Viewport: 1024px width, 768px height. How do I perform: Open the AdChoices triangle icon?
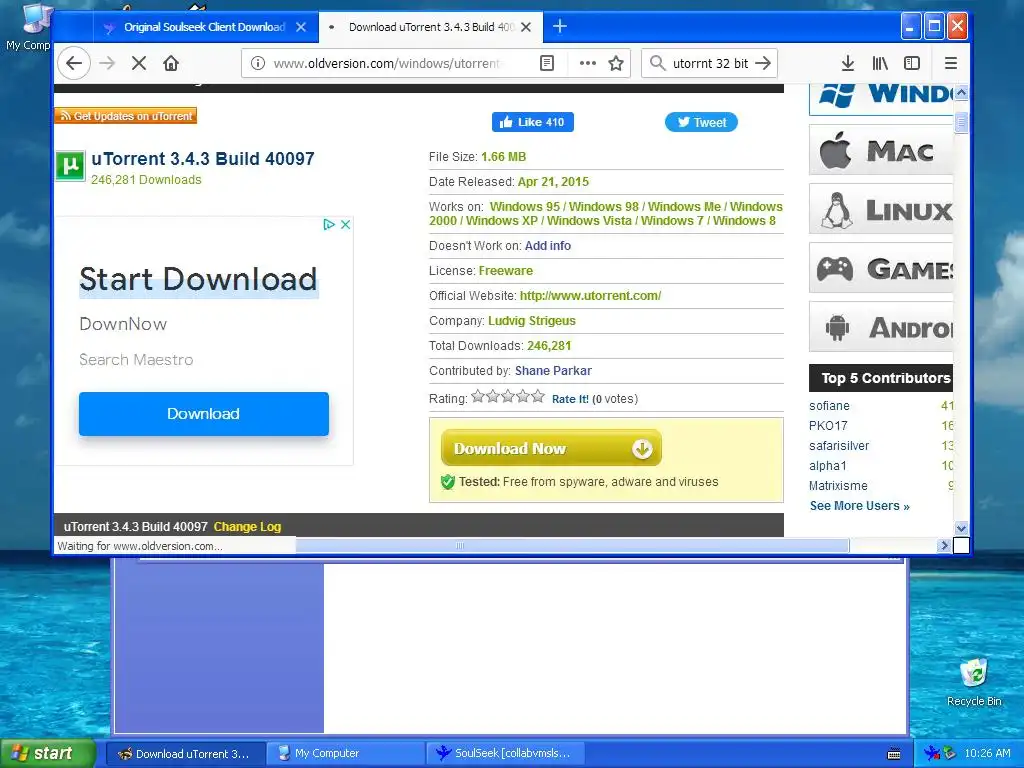point(329,225)
